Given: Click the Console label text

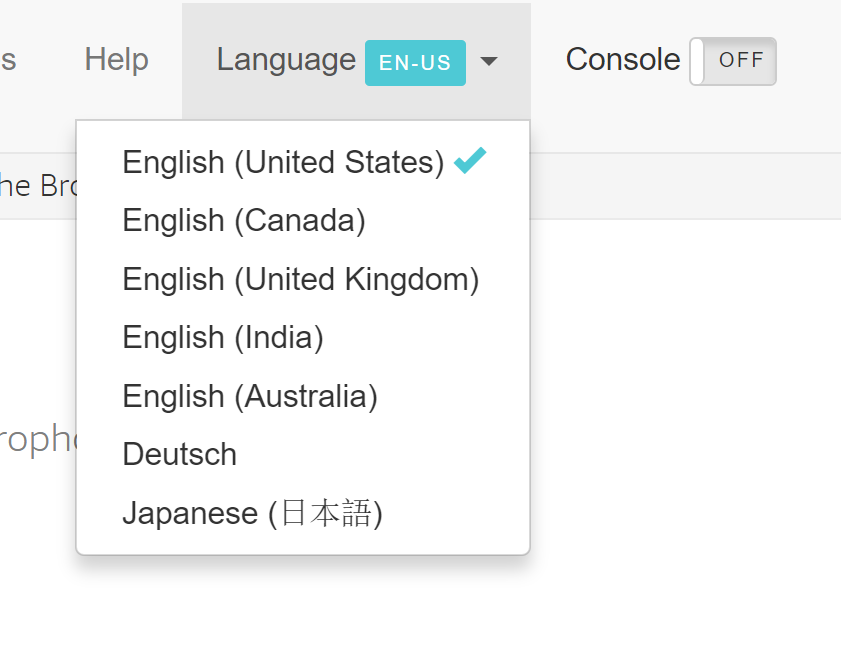Looking at the screenshot, I should coord(622,60).
